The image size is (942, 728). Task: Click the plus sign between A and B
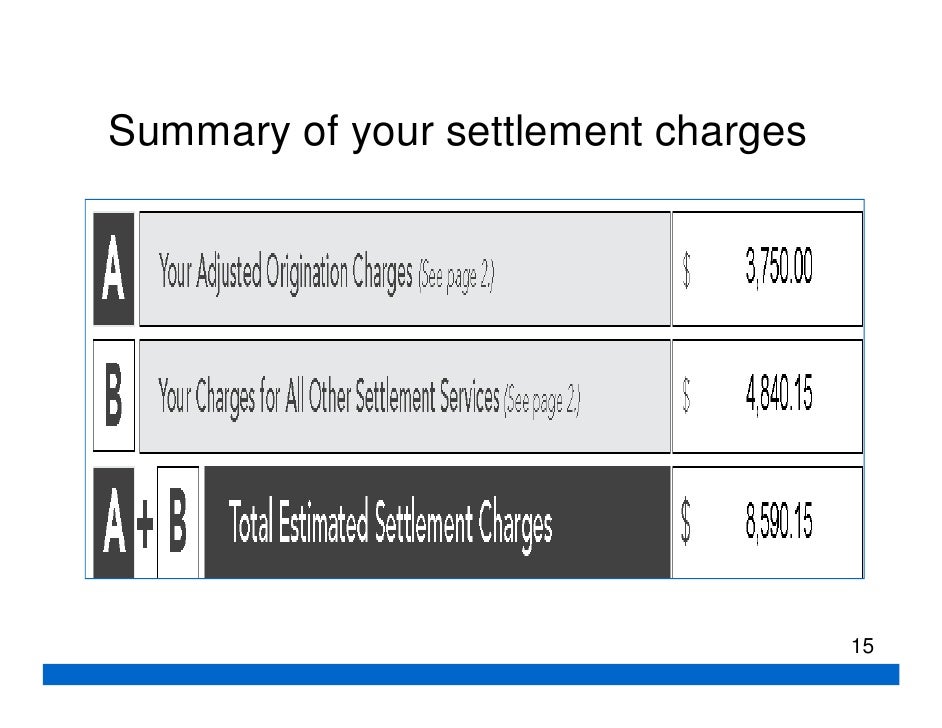click(x=145, y=524)
